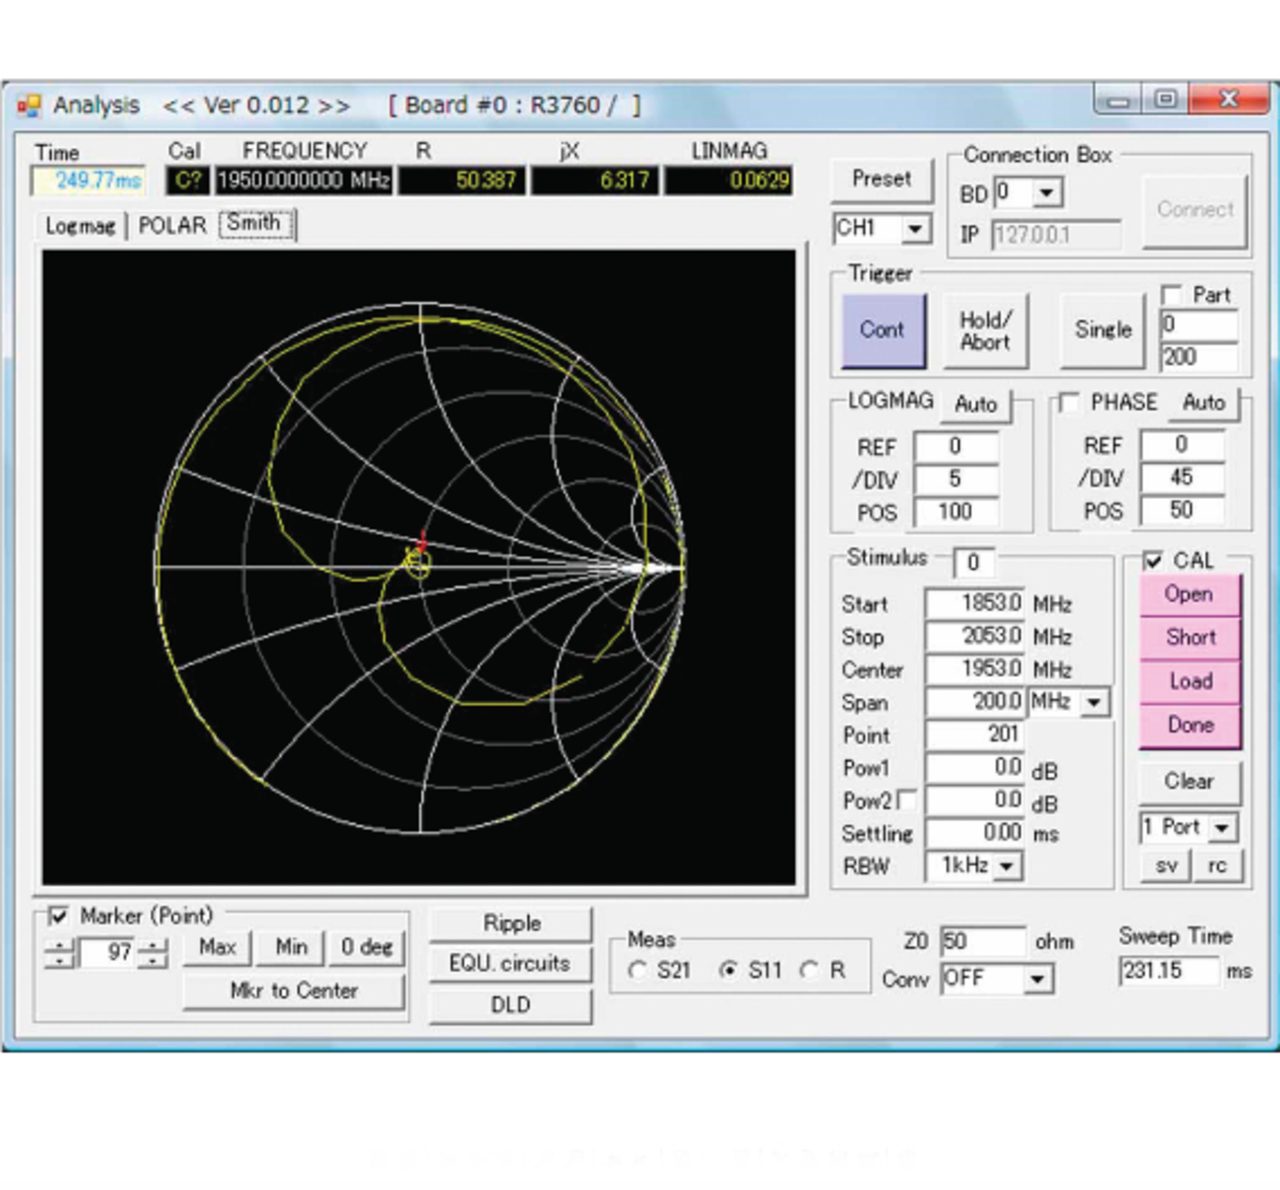Switch to the POLAR tab

pos(172,226)
